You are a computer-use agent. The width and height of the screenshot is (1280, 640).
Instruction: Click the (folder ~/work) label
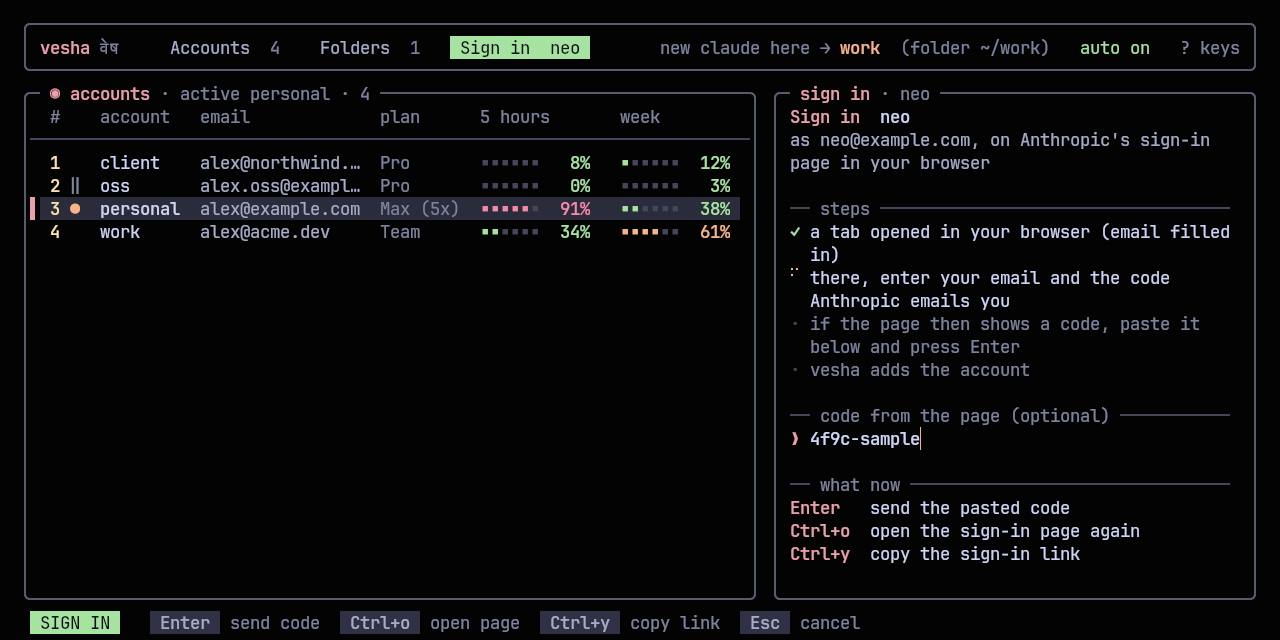[x=975, y=48]
